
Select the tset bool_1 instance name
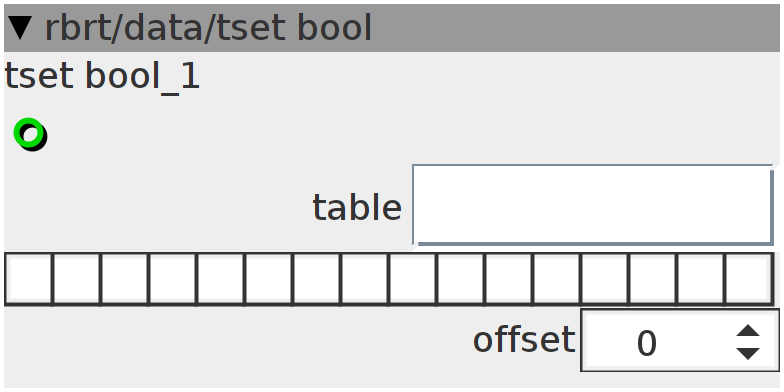point(102,78)
